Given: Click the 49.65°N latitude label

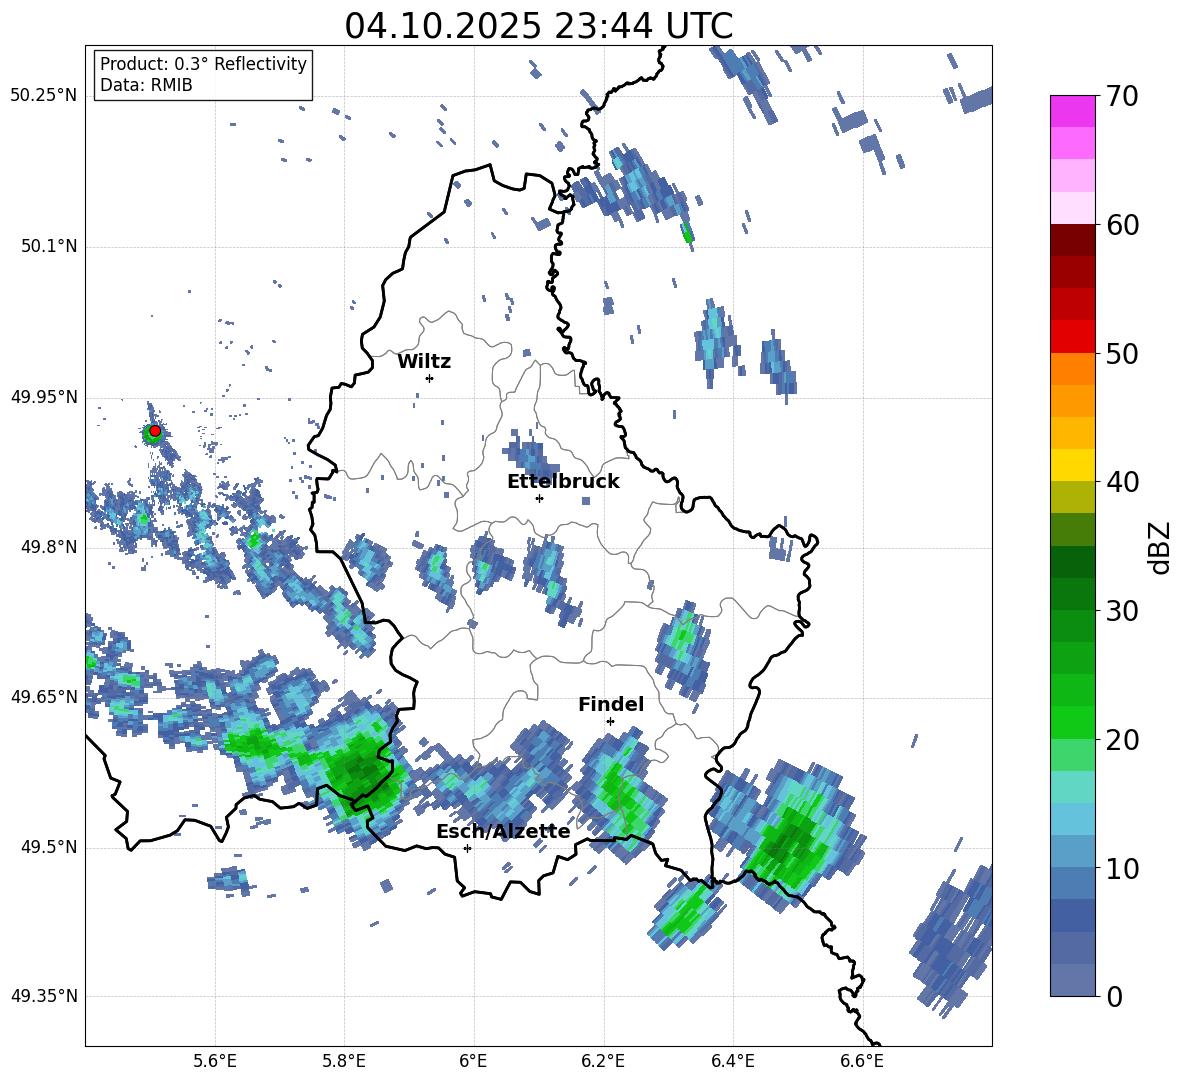Looking at the screenshot, I should 44,696.
